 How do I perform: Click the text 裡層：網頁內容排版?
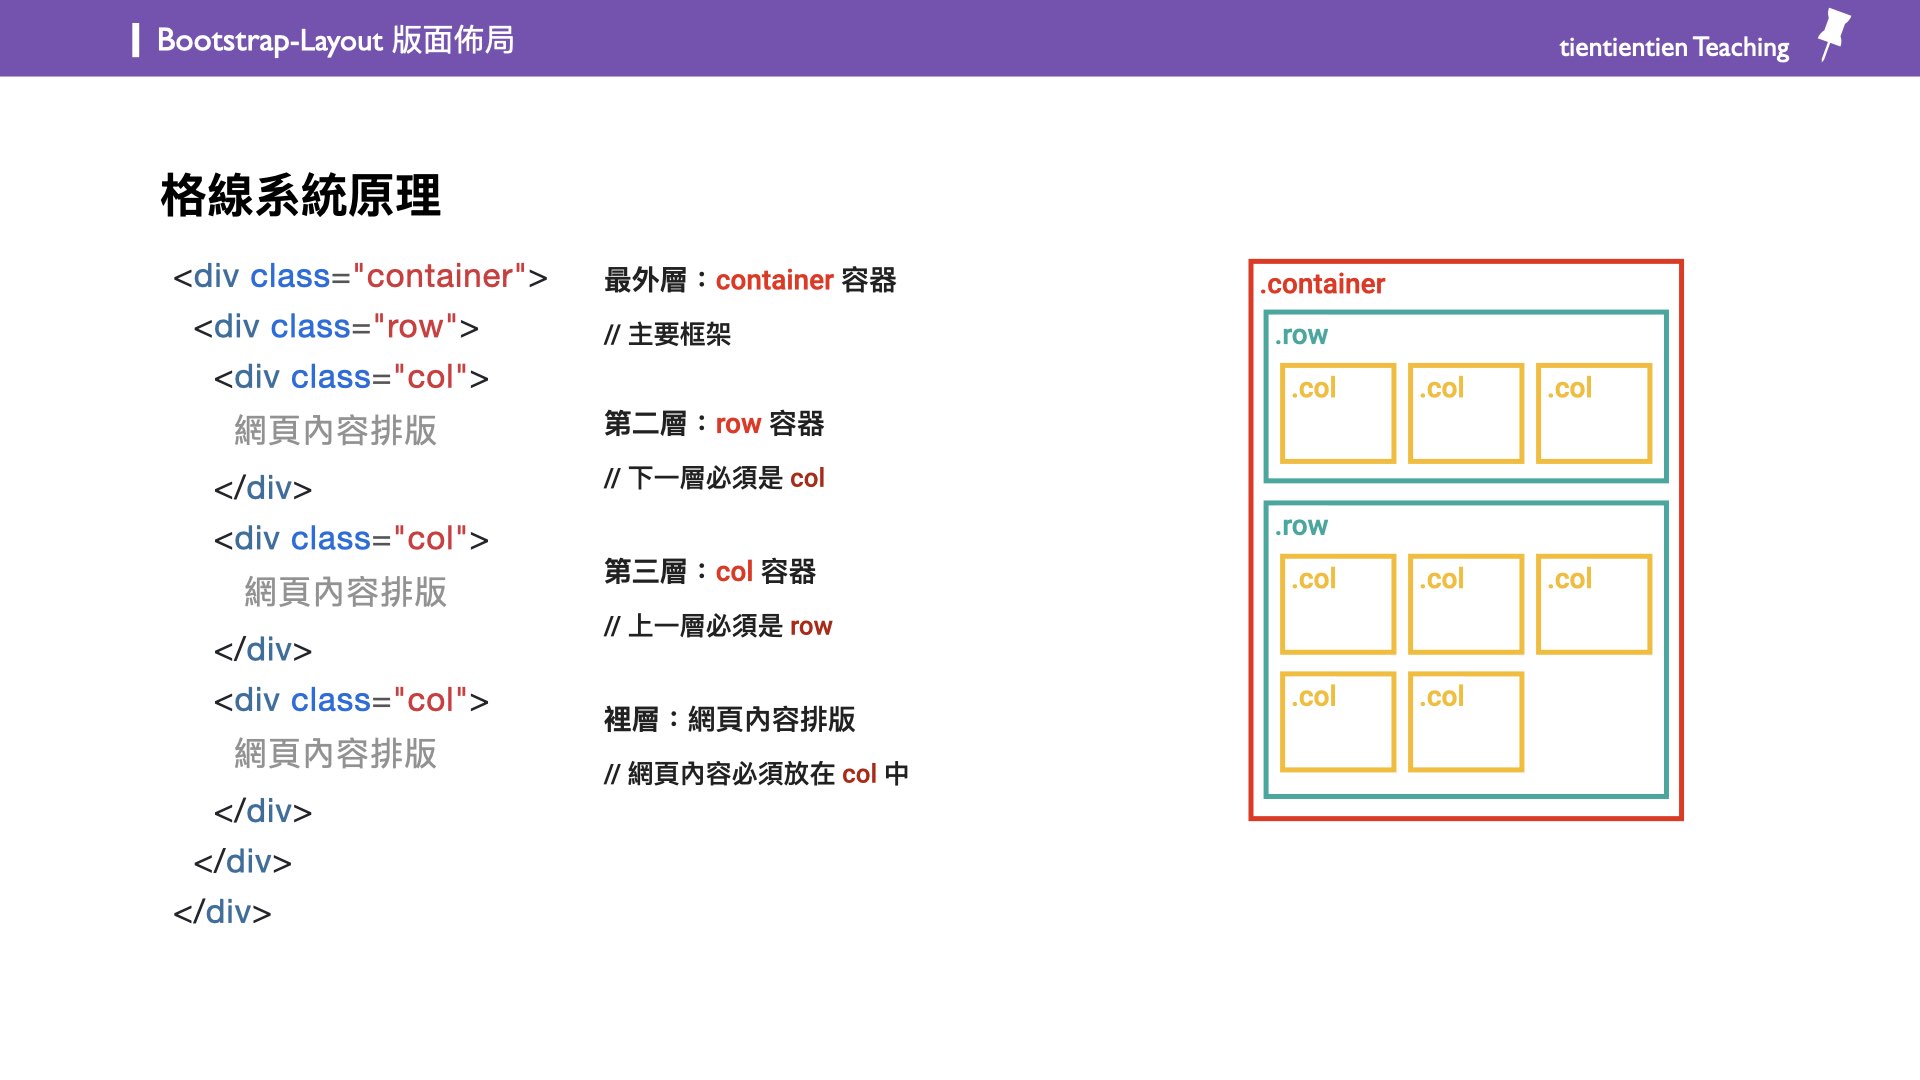coord(729,719)
